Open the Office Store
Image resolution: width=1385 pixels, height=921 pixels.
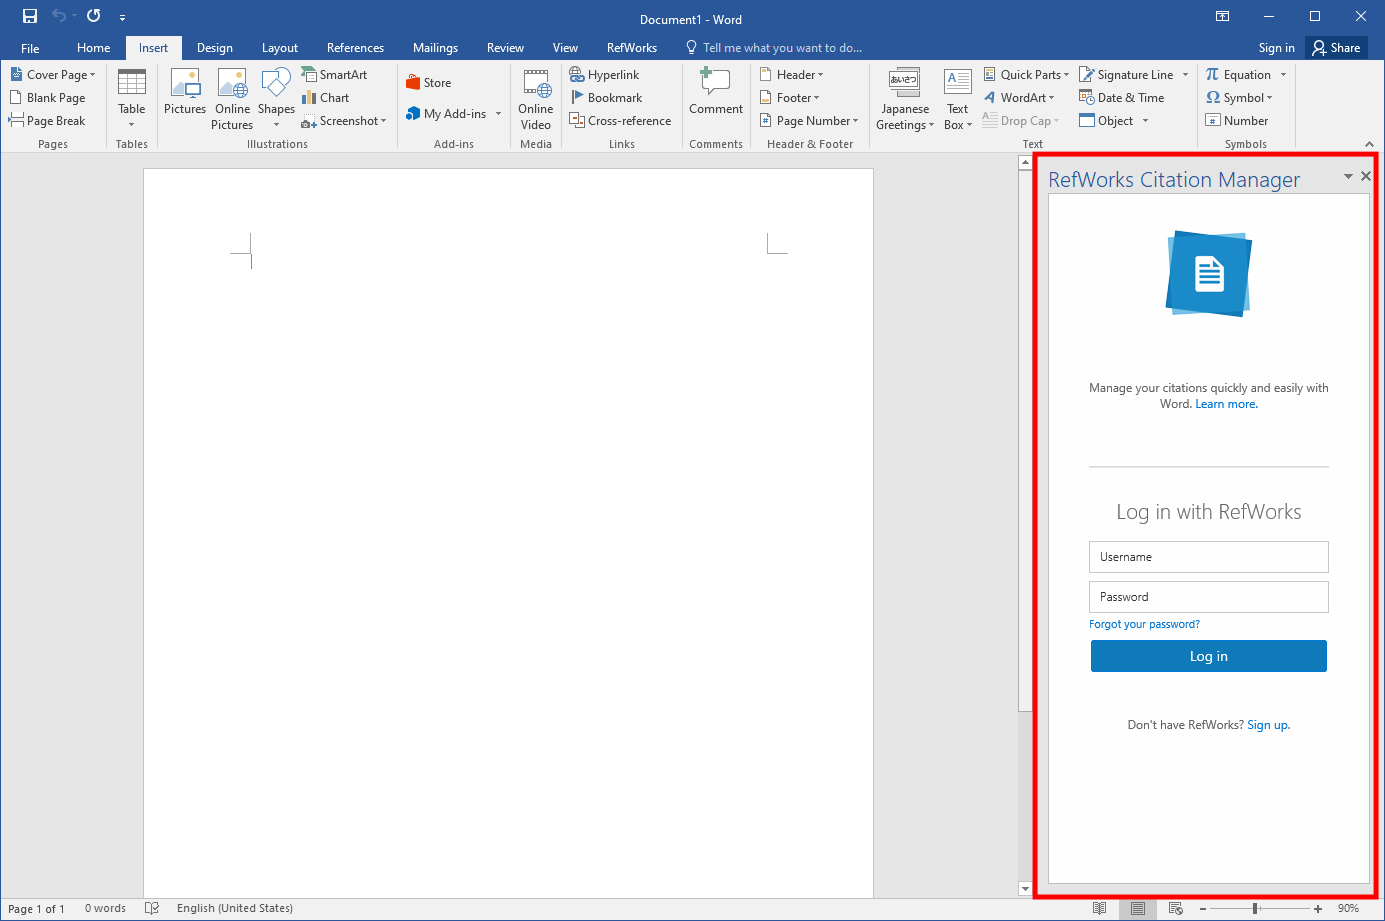click(428, 83)
